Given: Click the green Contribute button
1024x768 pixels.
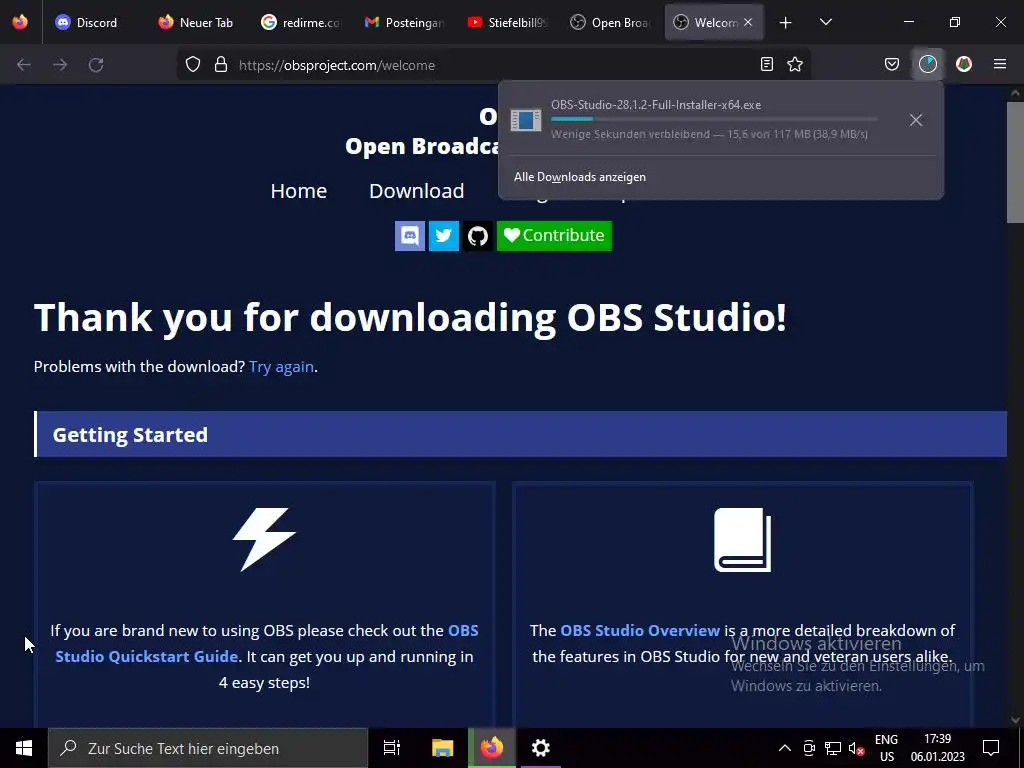Looking at the screenshot, I should (554, 235).
